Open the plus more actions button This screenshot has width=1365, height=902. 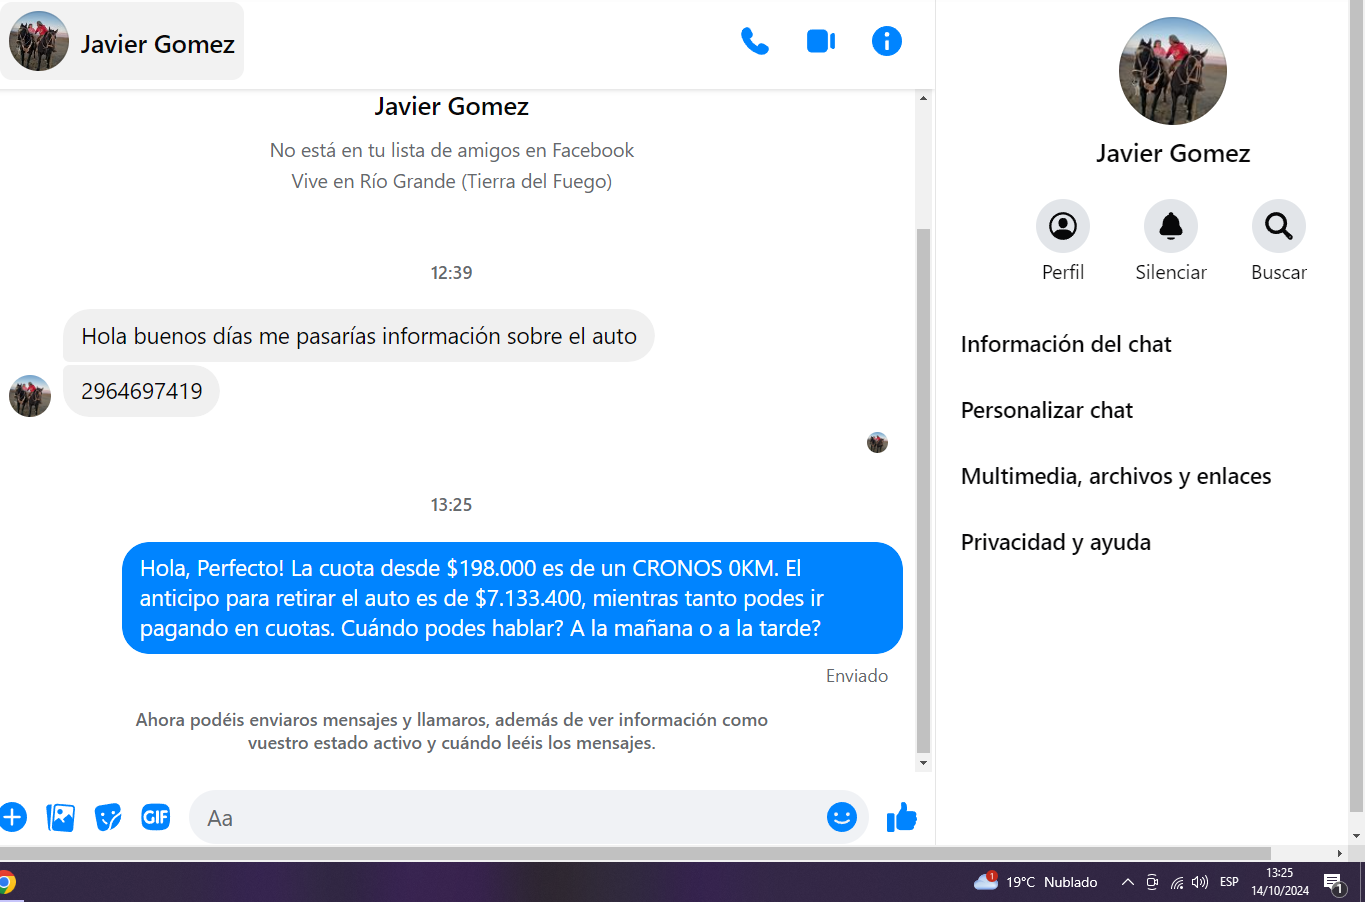[13, 817]
